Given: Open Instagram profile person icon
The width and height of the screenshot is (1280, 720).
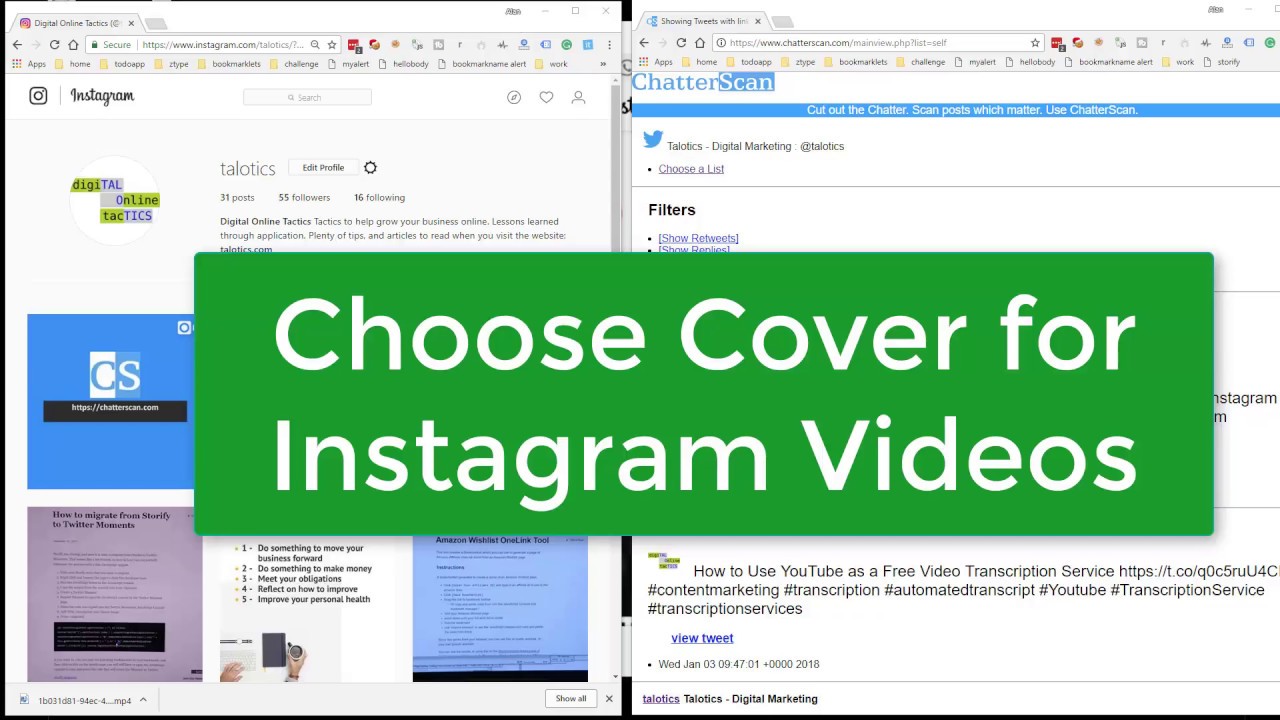Looking at the screenshot, I should [x=578, y=97].
